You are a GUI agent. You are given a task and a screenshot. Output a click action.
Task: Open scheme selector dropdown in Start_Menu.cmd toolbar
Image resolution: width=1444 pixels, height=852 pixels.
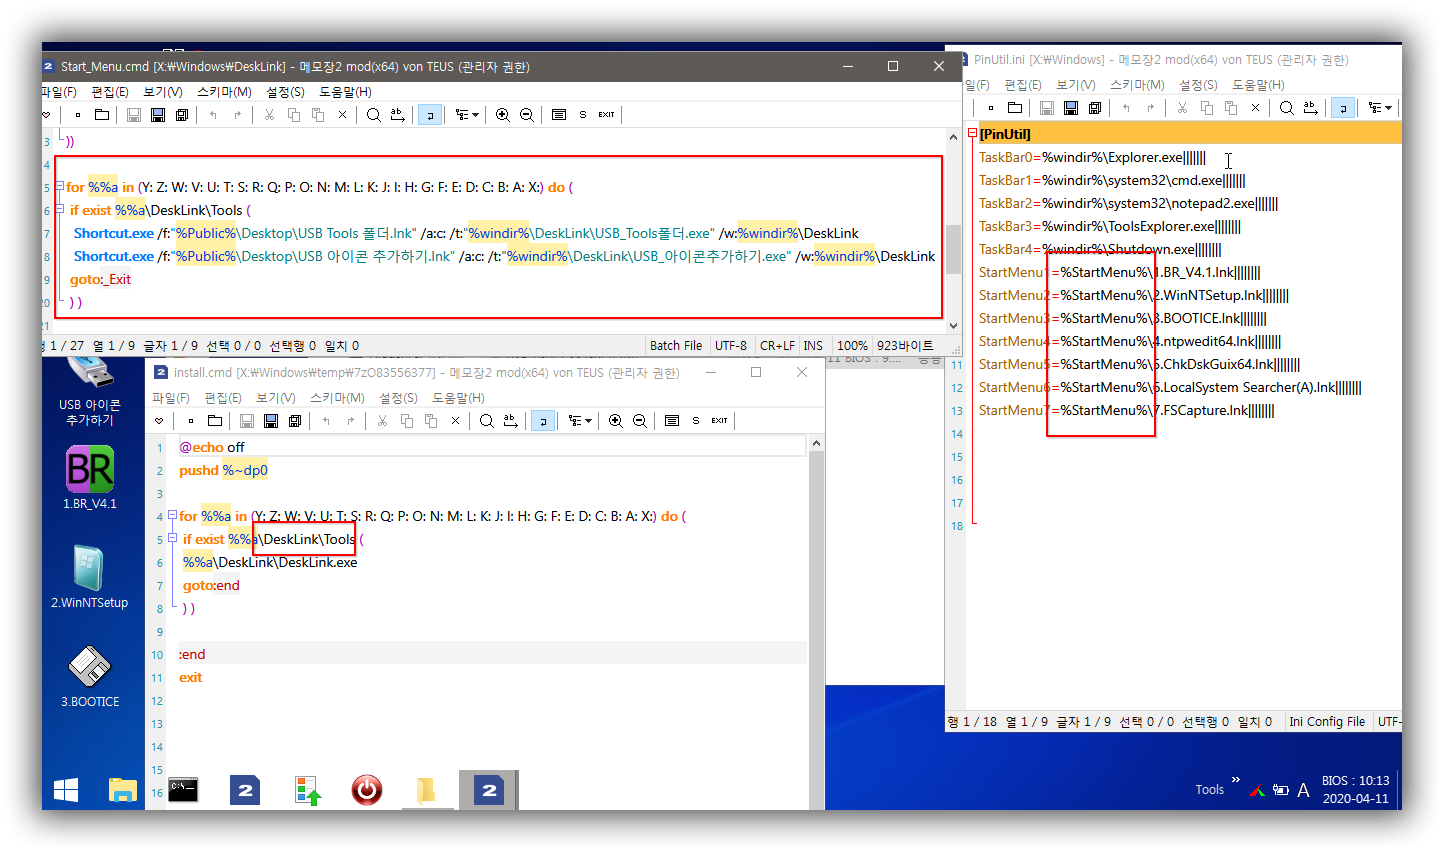click(x=467, y=115)
